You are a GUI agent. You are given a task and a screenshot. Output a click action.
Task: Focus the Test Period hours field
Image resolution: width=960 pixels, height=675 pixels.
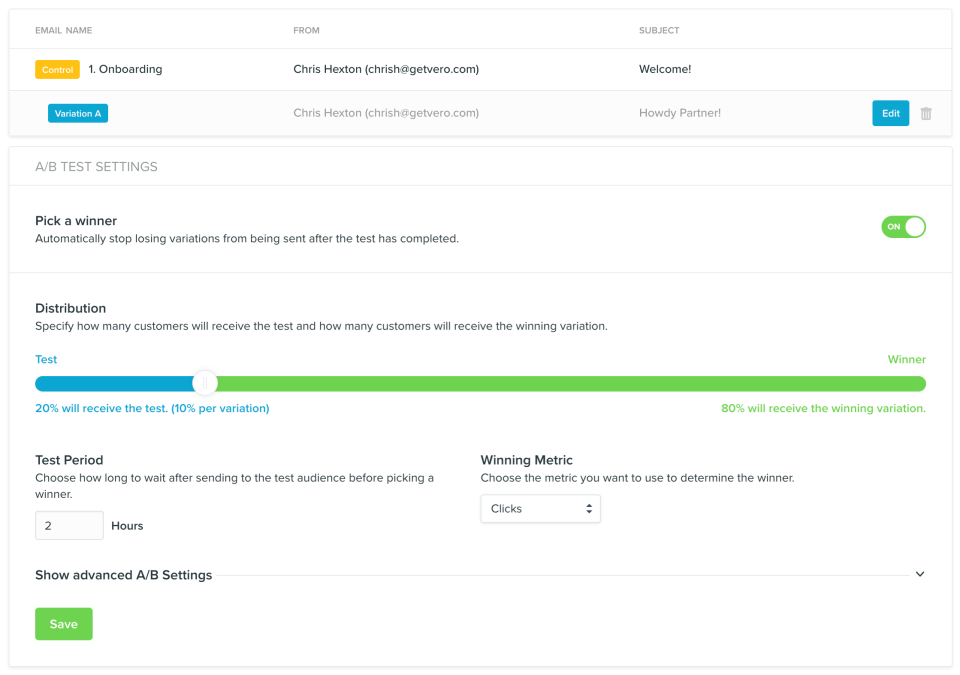tap(69, 526)
